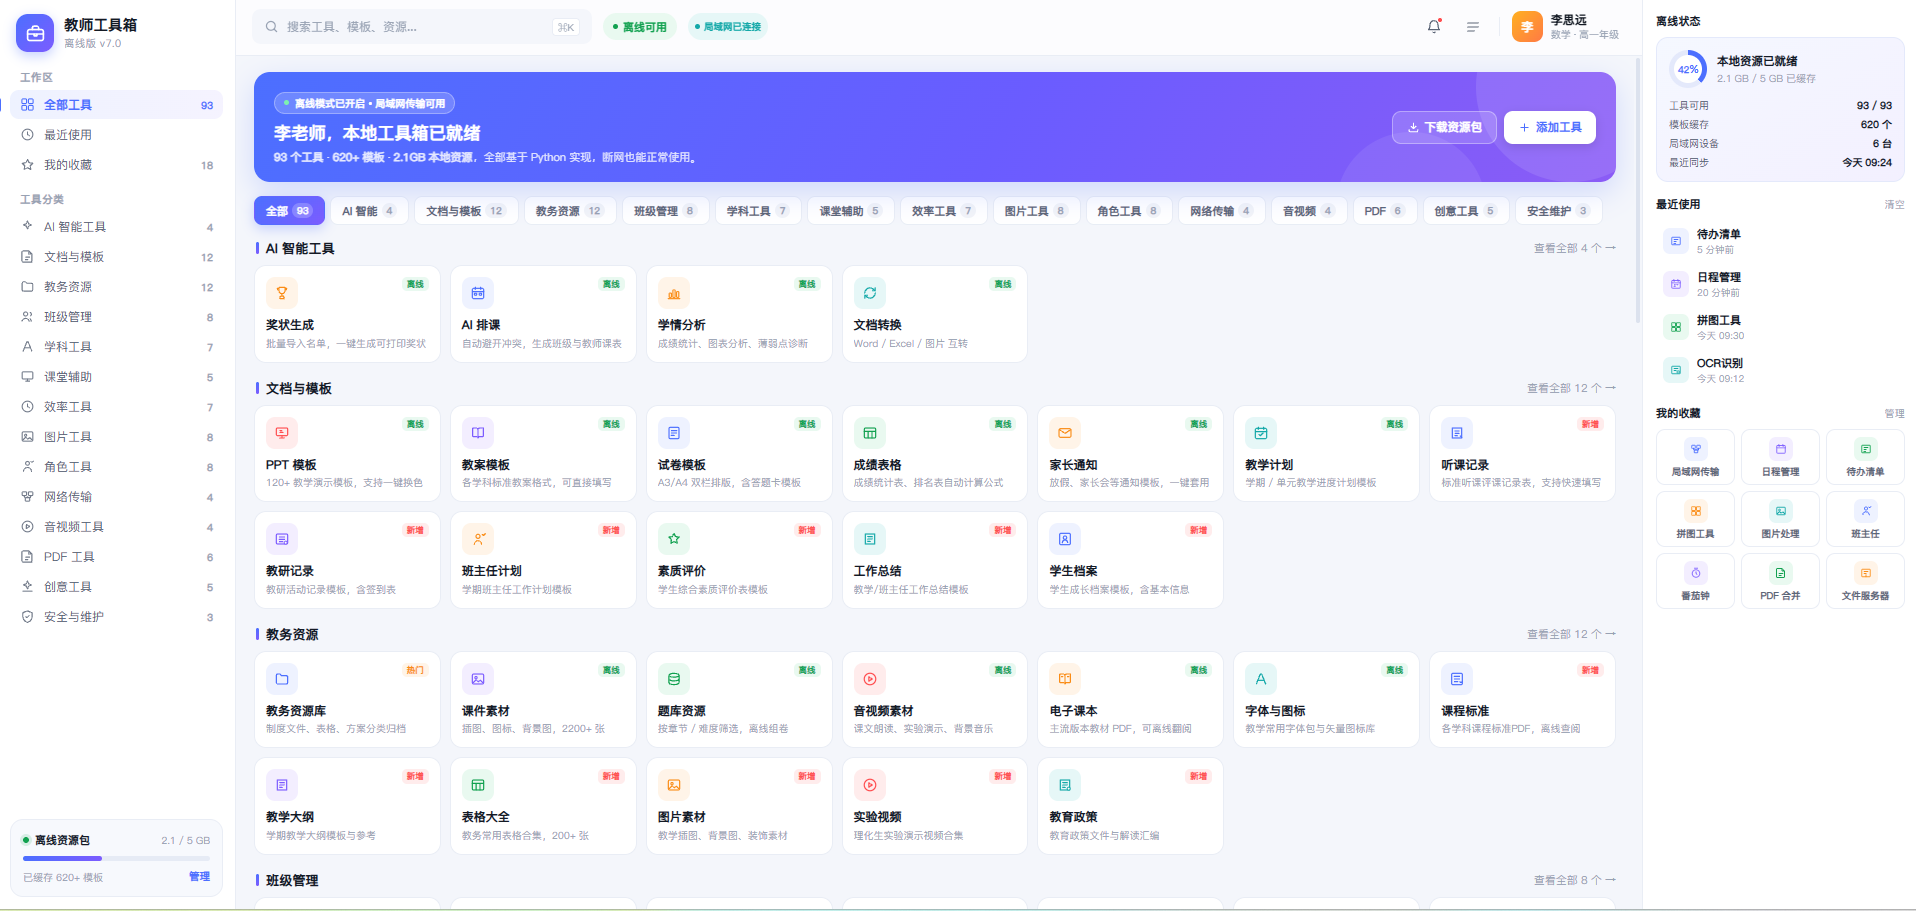The image size is (1916, 911).
Task: Click the 家长通知 envelope icon
Action: pos(1065,433)
